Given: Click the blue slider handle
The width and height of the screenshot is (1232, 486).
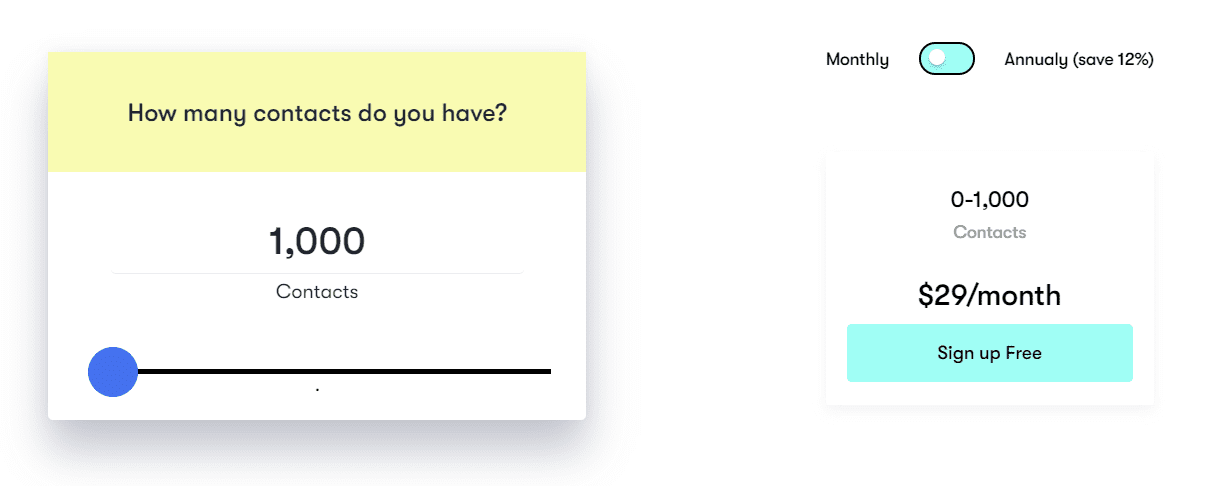Looking at the screenshot, I should (113, 372).
